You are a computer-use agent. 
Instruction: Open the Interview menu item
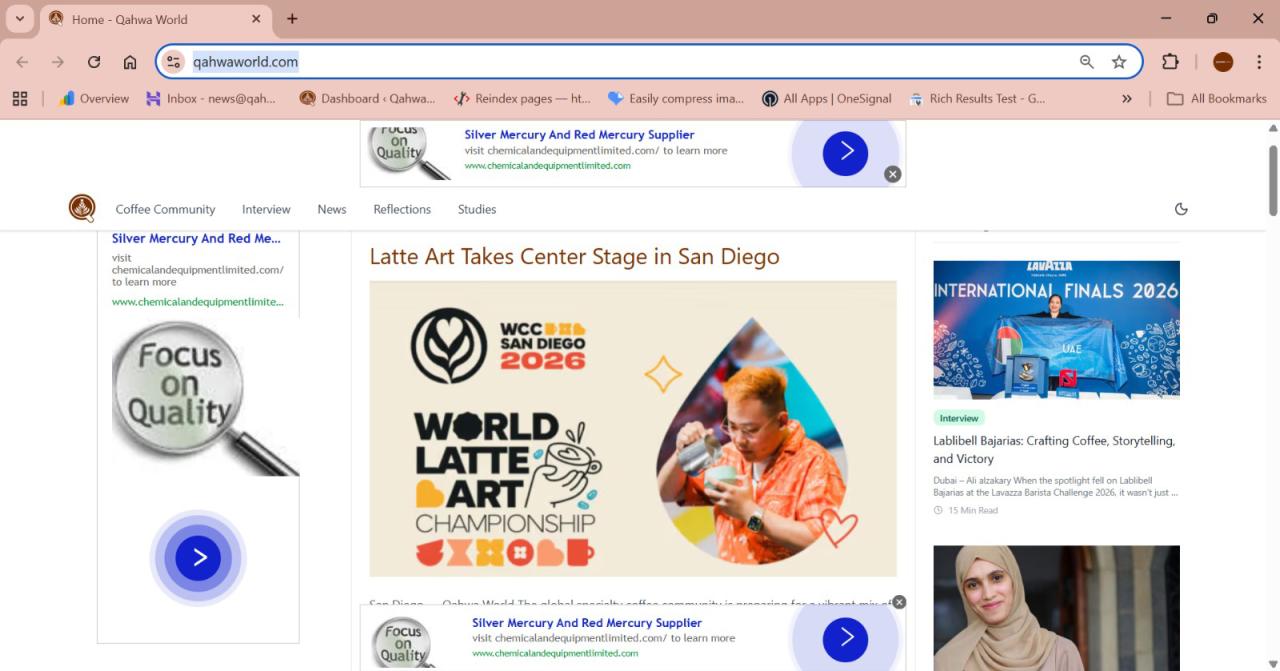tap(266, 209)
